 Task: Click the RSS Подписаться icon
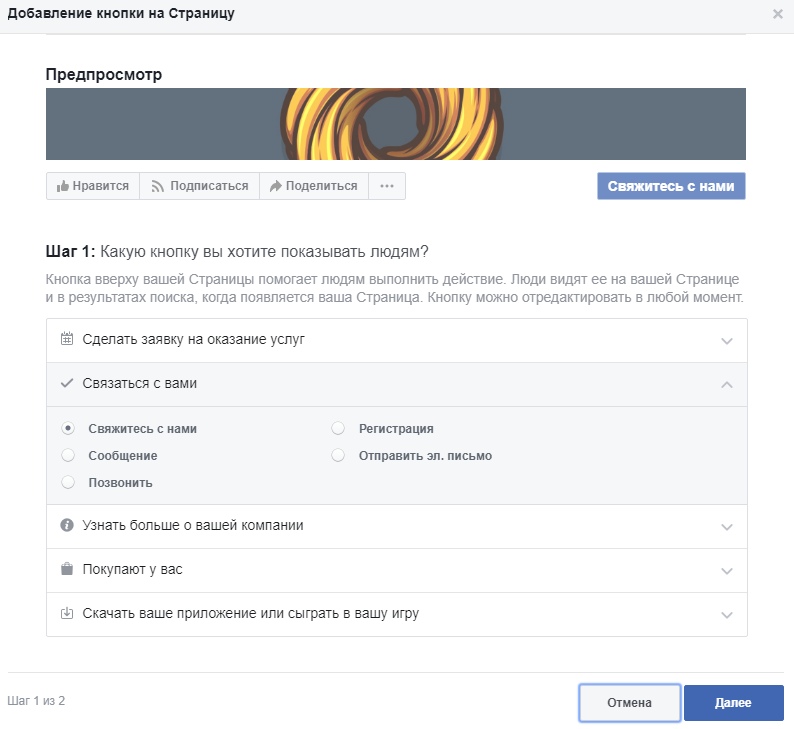click(157, 186)
